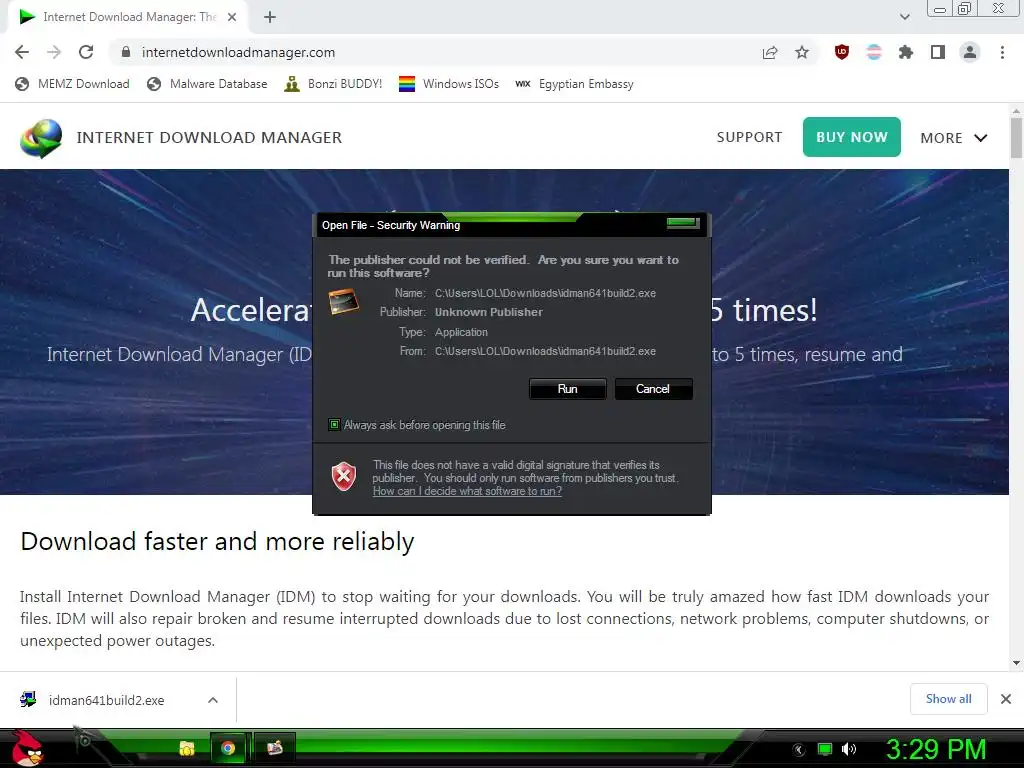
Task: Bookmark this page with the star icon
Action: click(x=802, y=52)
